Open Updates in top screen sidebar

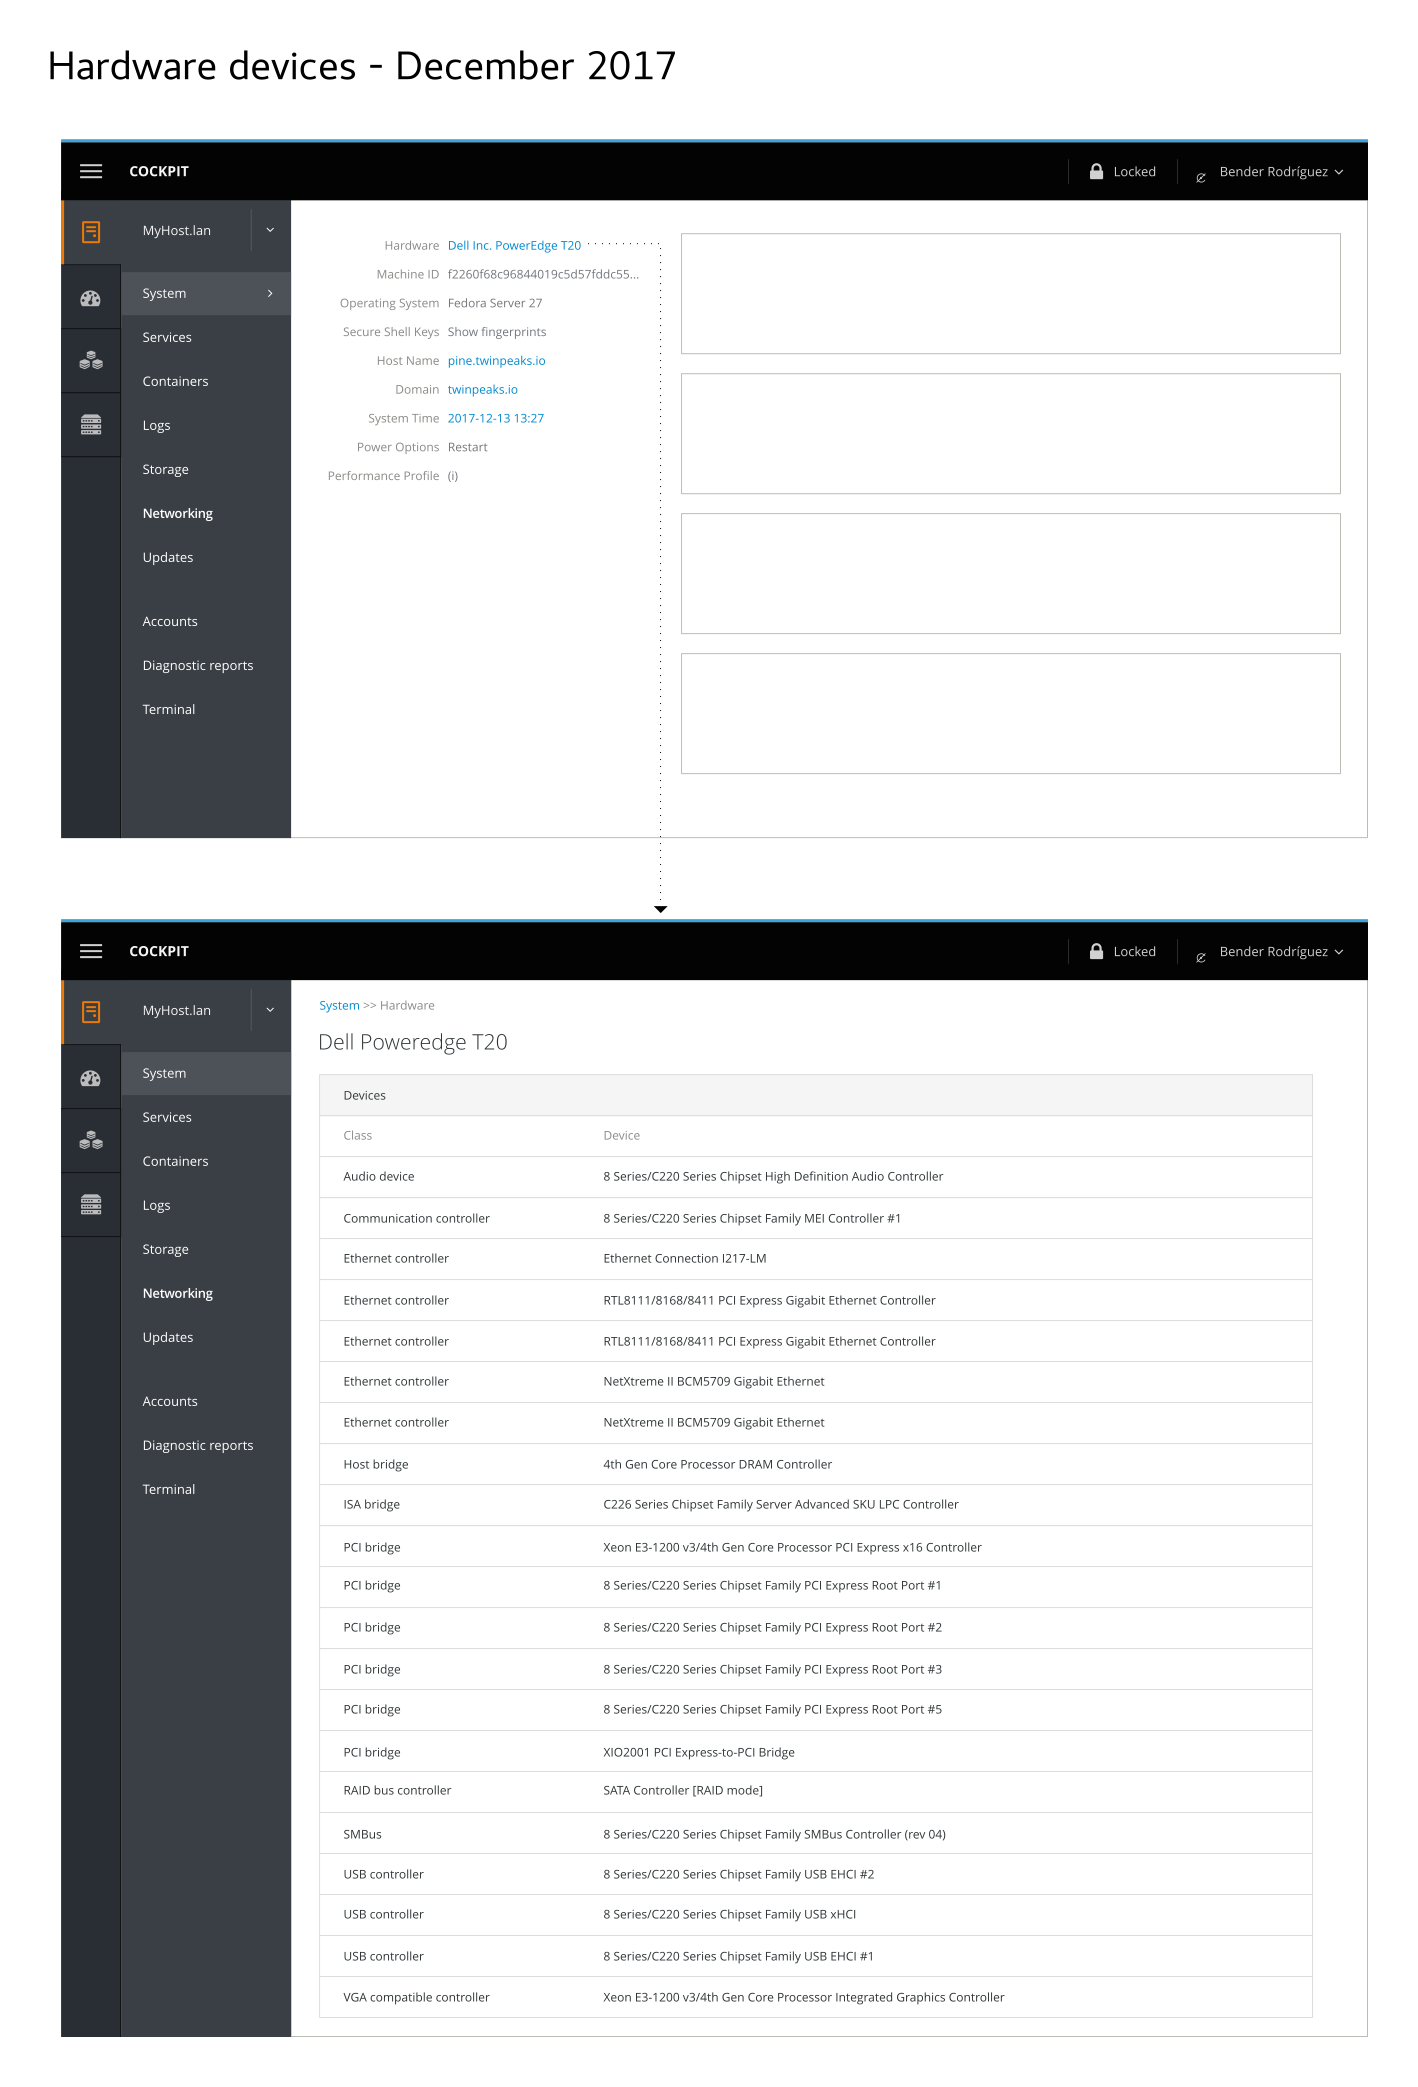point(167,557)
